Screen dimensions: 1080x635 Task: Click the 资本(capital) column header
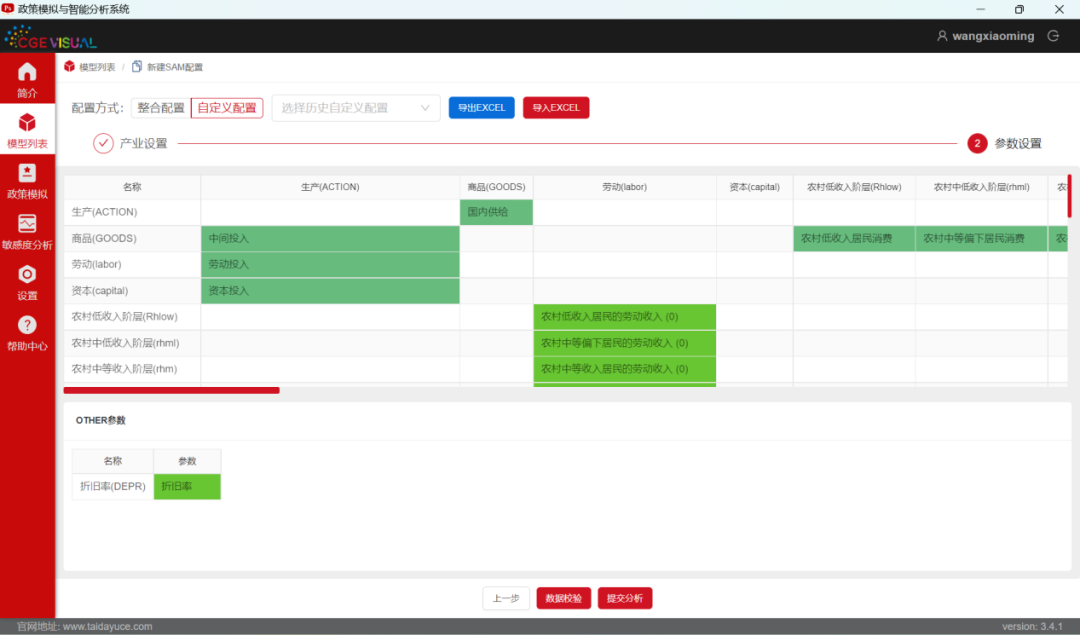[x=754, y=187]
